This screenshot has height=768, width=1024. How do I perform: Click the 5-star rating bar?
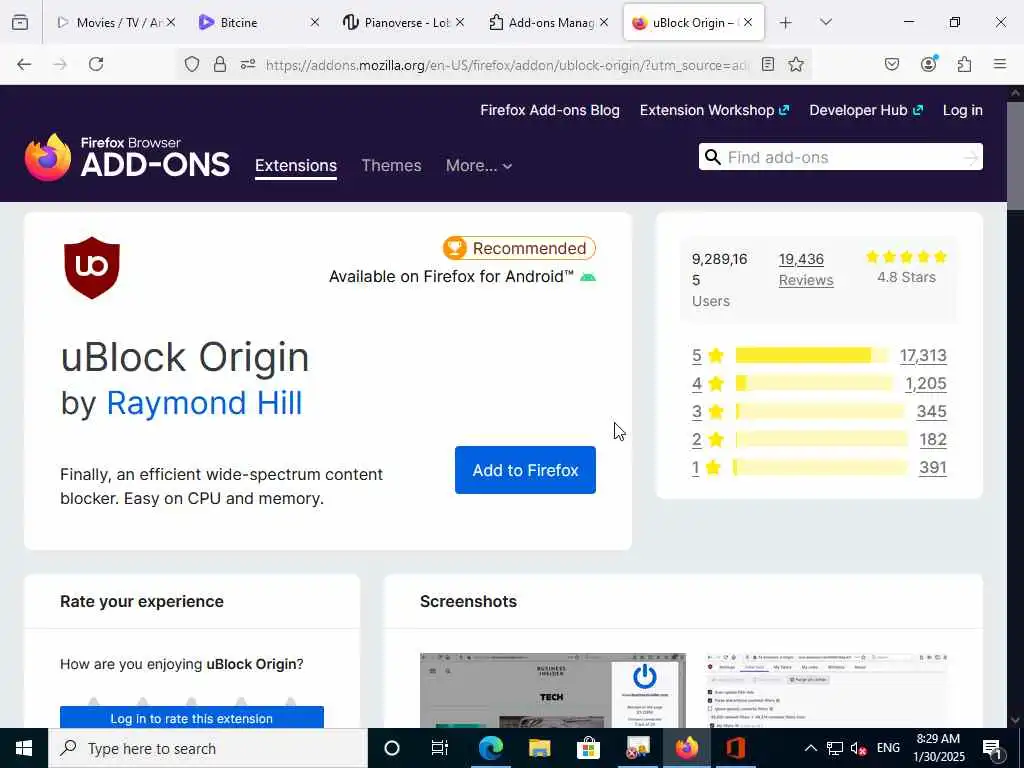(x=812, y=355)
